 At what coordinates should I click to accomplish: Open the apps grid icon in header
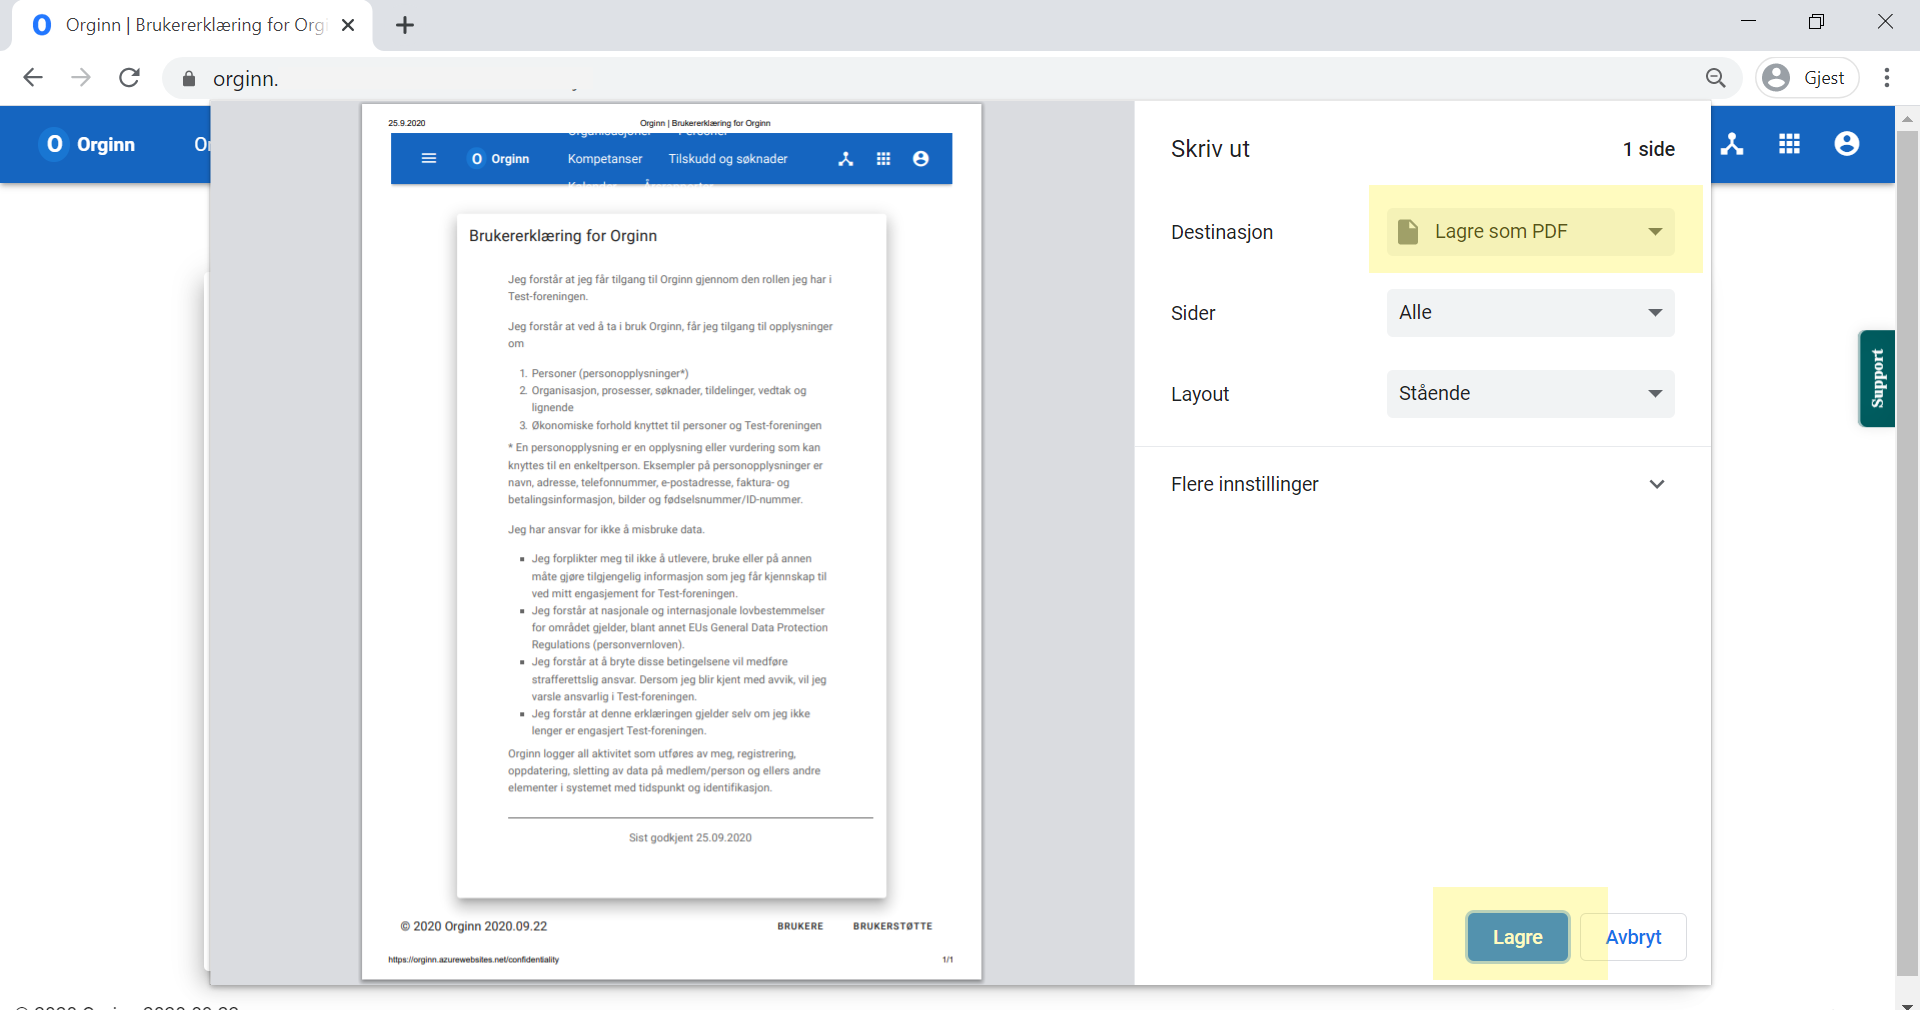pyautogui.click(x=1789, y=144)
